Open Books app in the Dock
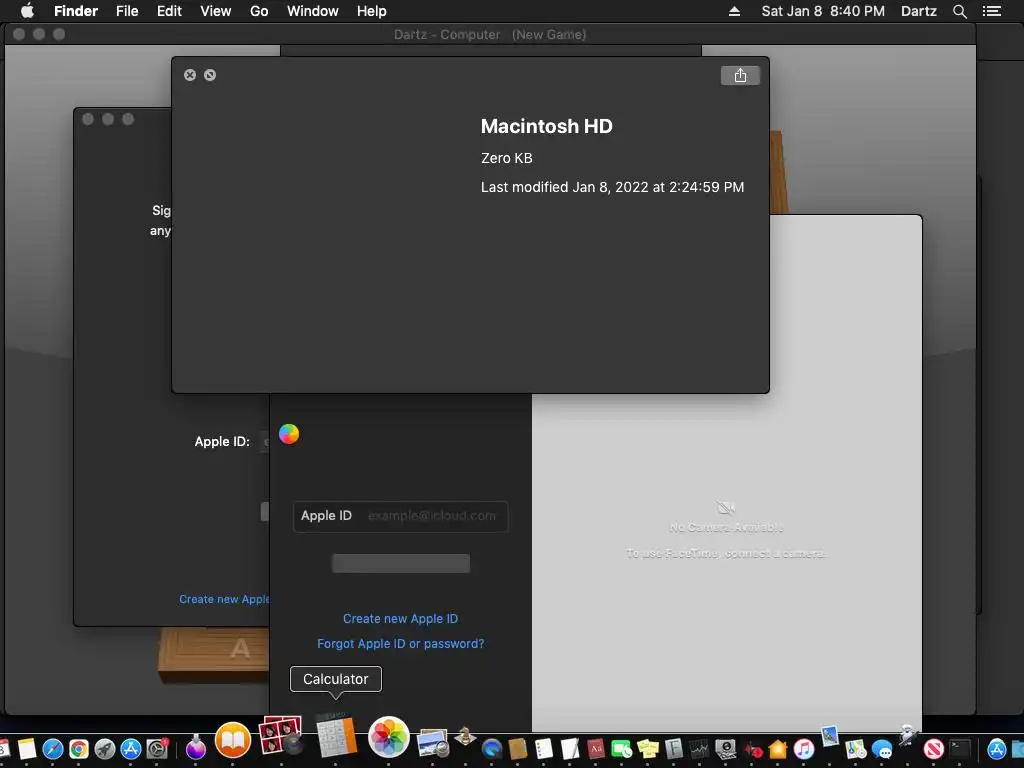 click(x=233, y=741)
